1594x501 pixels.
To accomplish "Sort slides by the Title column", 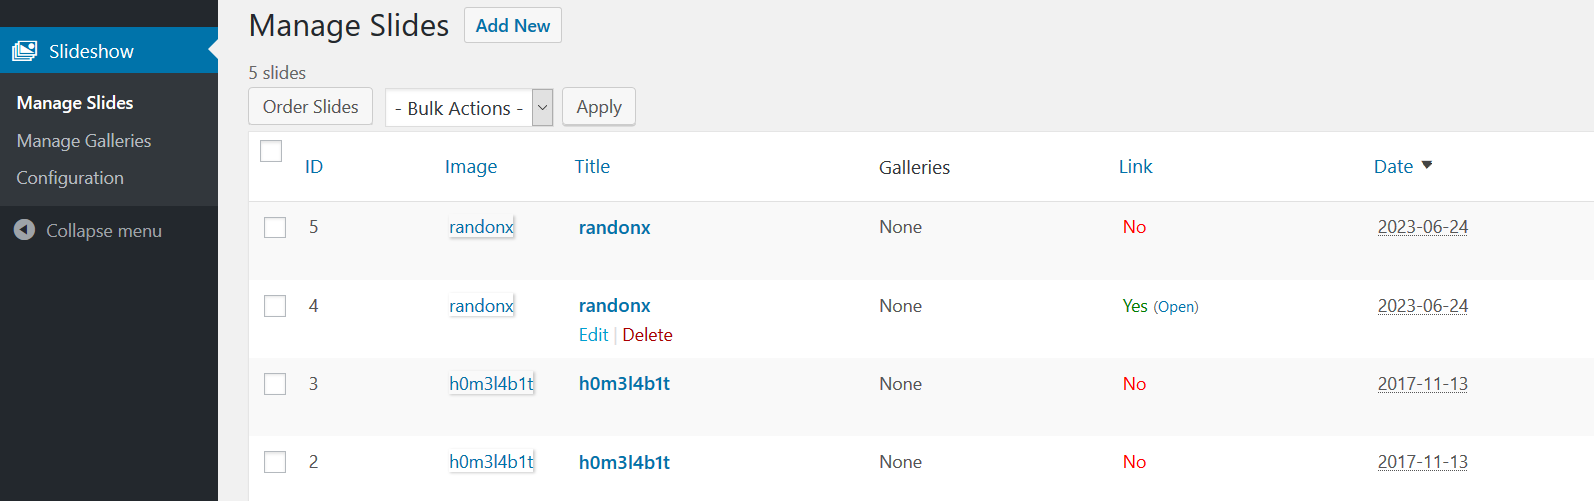I will (x=592, y=167).
